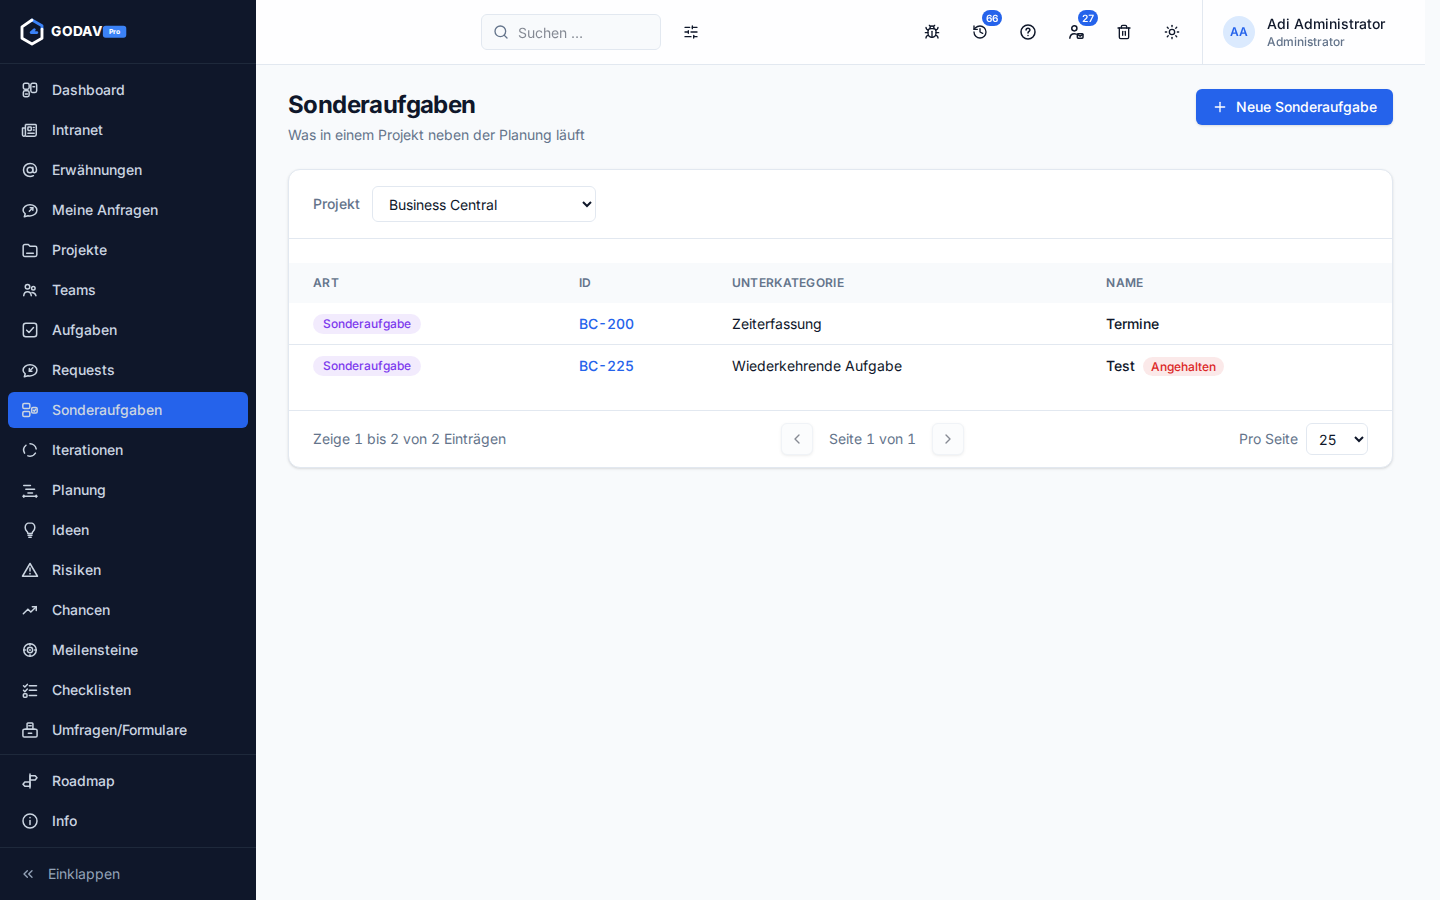Open the help question mark icon
Viewport: 1440px width, 900px height.
(x=1028, y=32)
